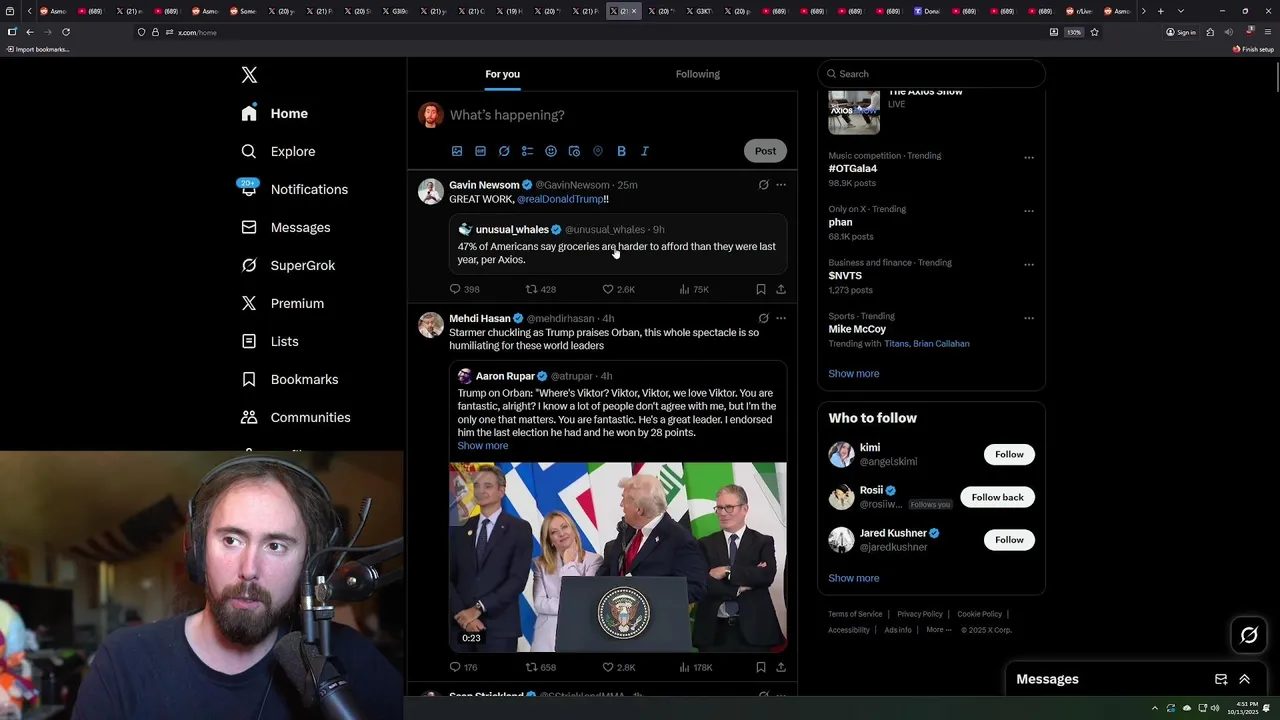Repost Mehdi Hasan's post
The height and width of the screenshot is (720, 1280).
(541, 667)
